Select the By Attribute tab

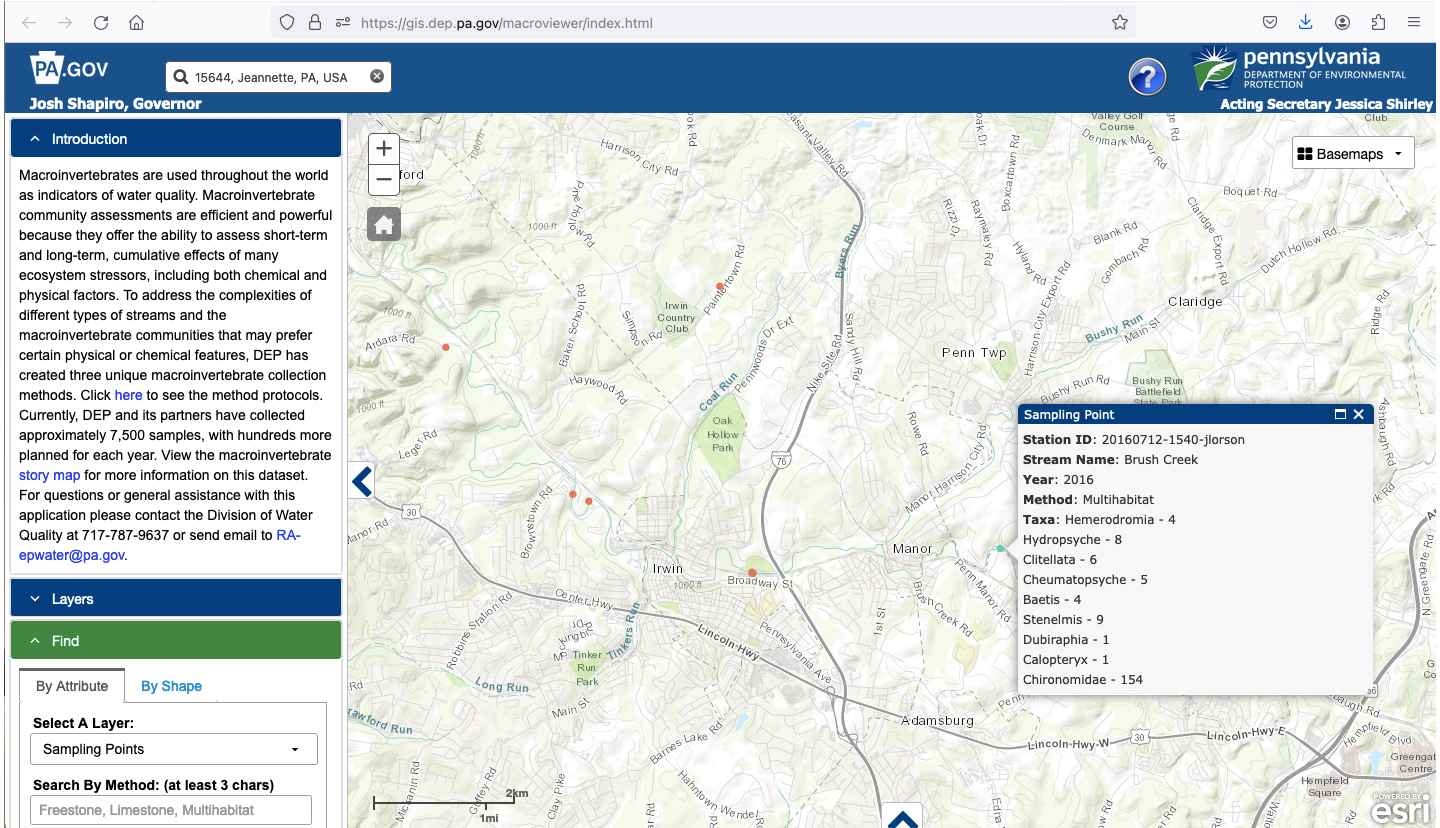pos(72,686)
